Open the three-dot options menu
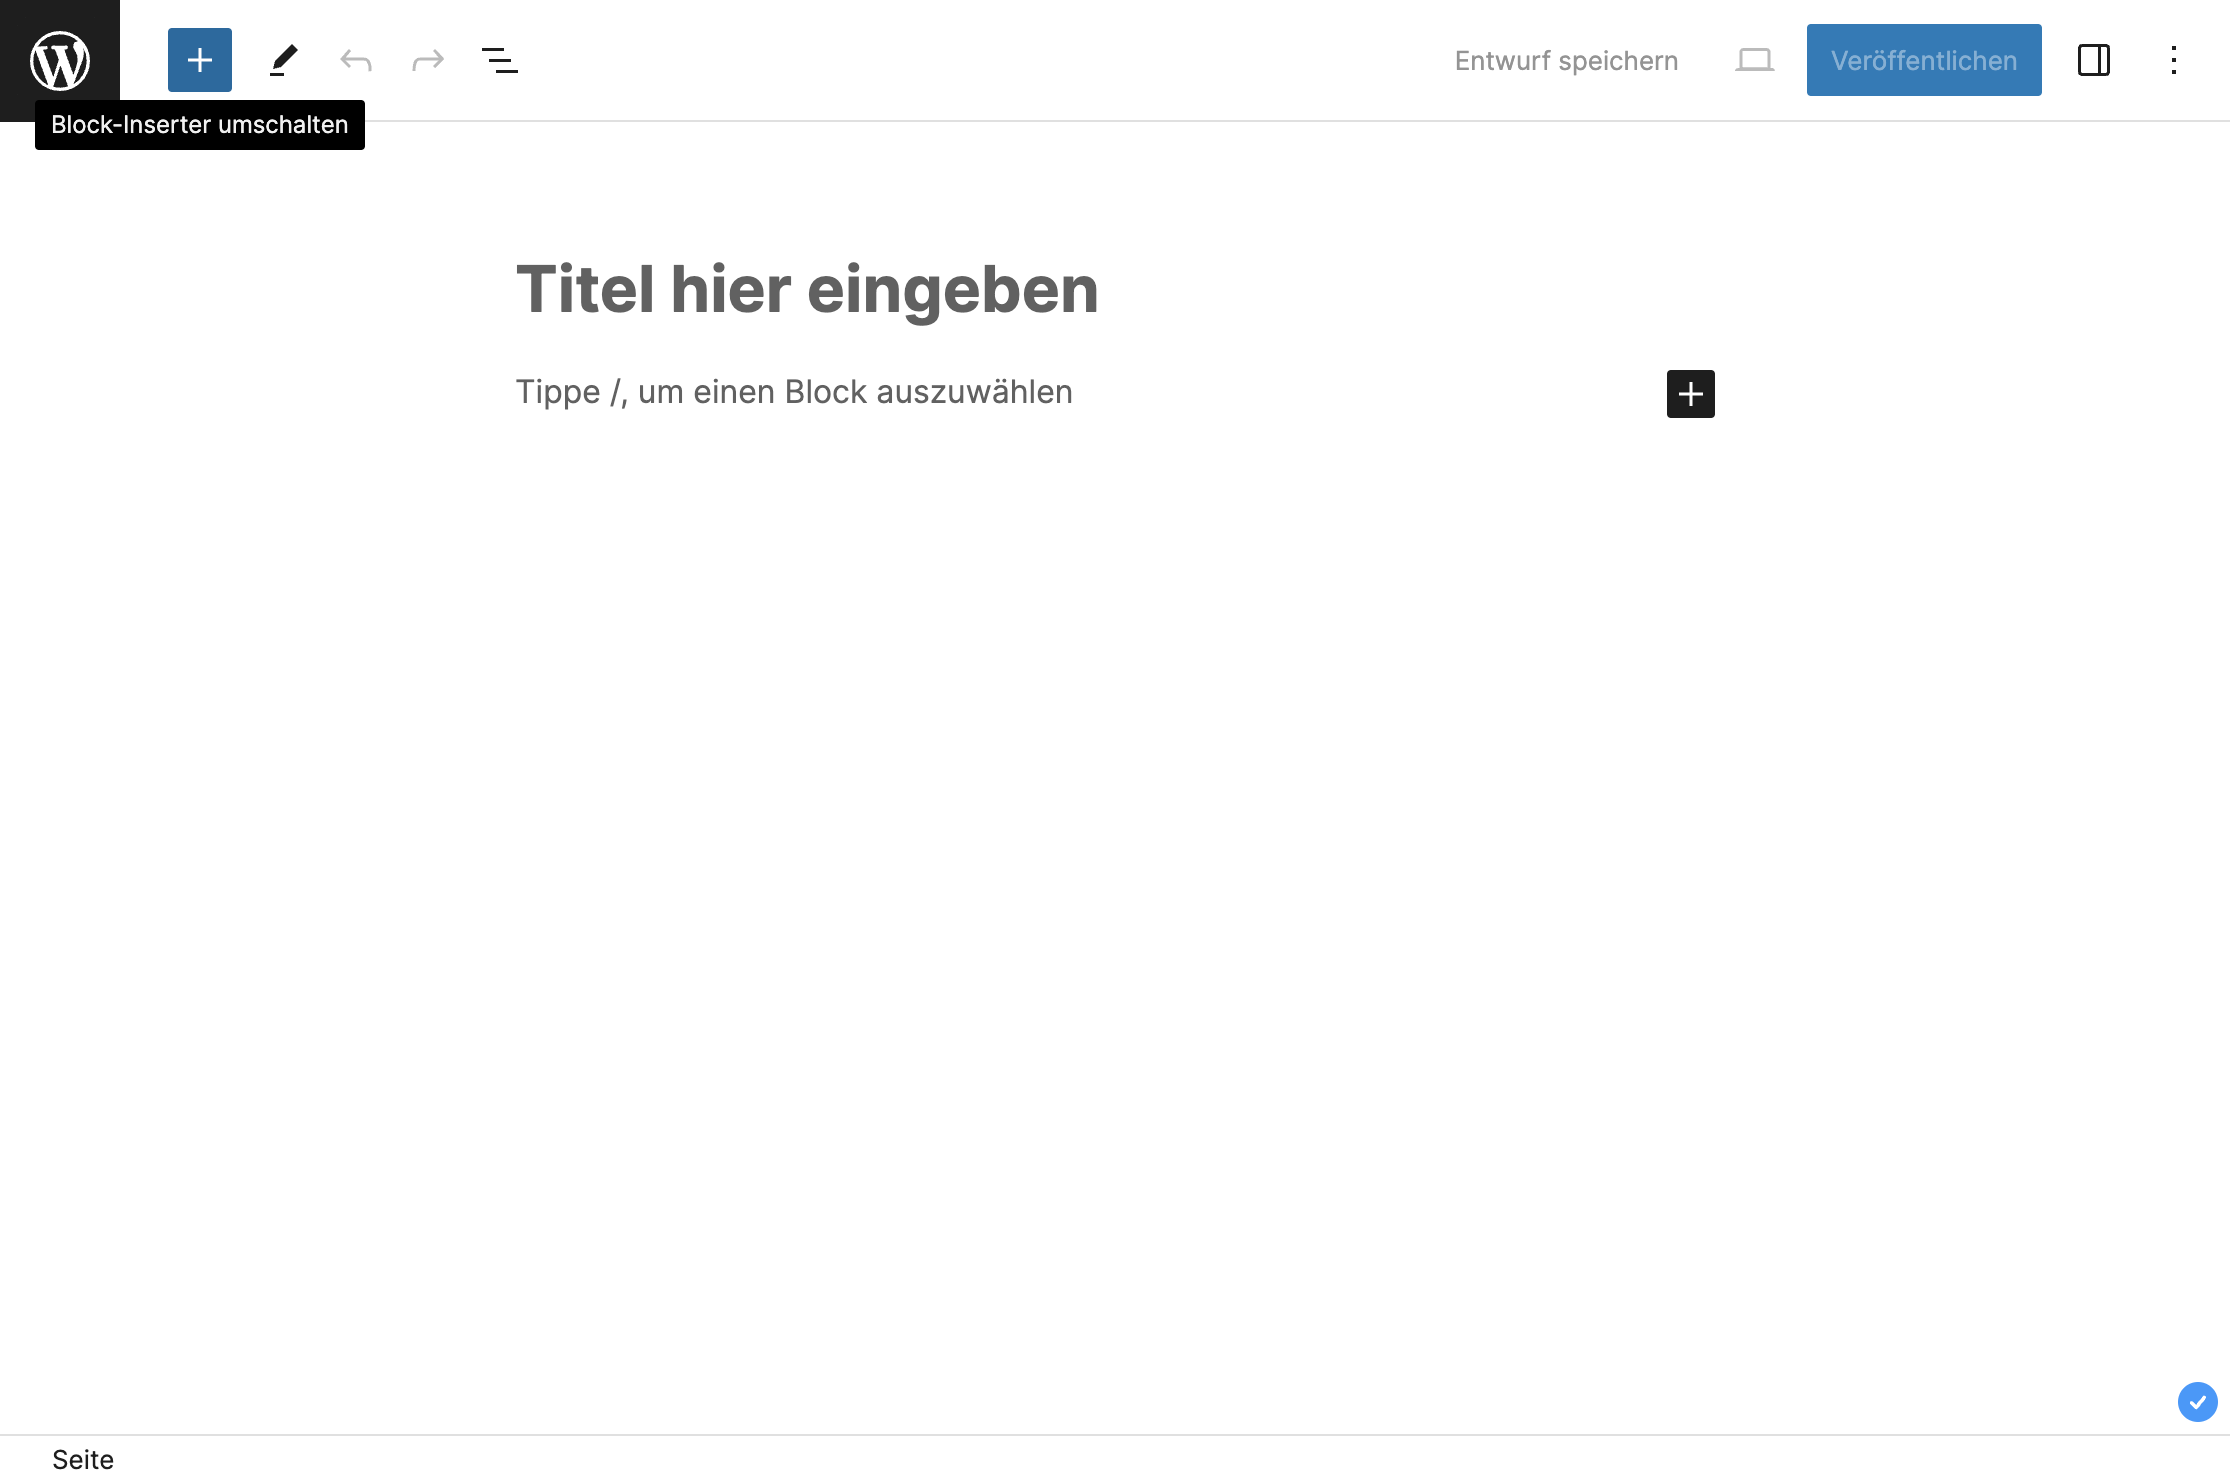 (x=2174, y=60)
